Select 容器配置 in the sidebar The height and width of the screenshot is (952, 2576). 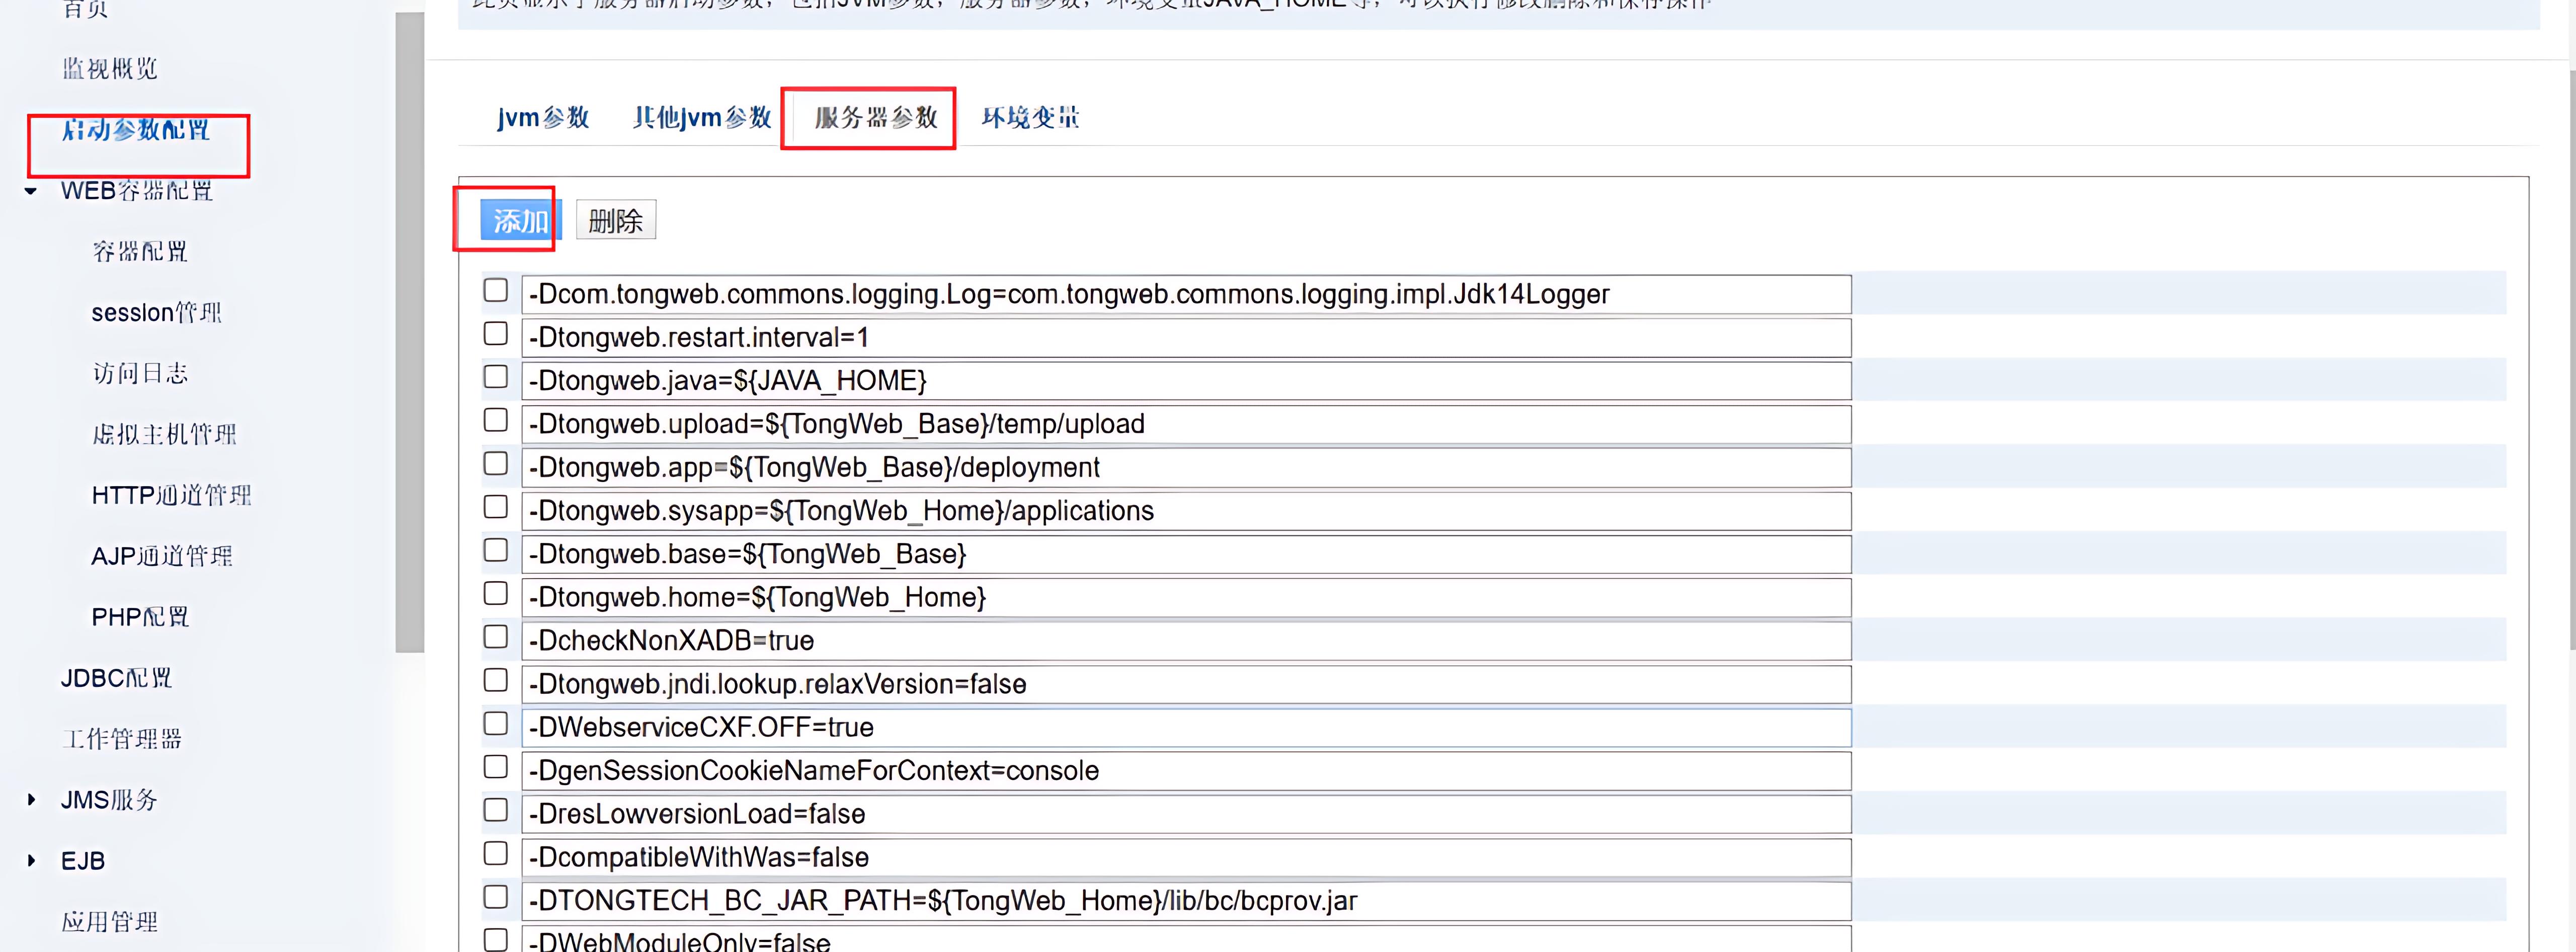[140, 252]
